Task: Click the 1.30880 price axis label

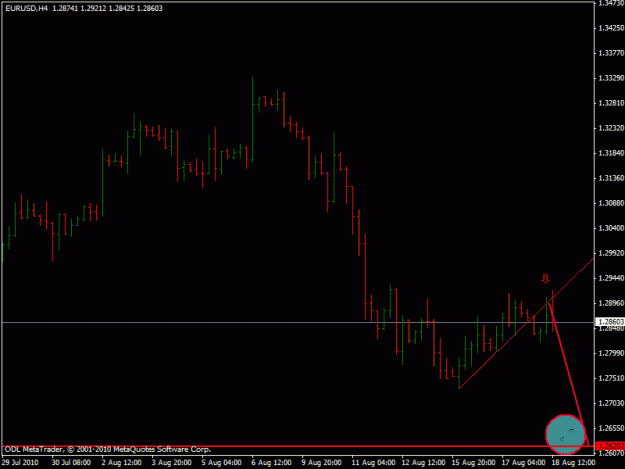Action: pyautogui.click(x=611, y=203)
